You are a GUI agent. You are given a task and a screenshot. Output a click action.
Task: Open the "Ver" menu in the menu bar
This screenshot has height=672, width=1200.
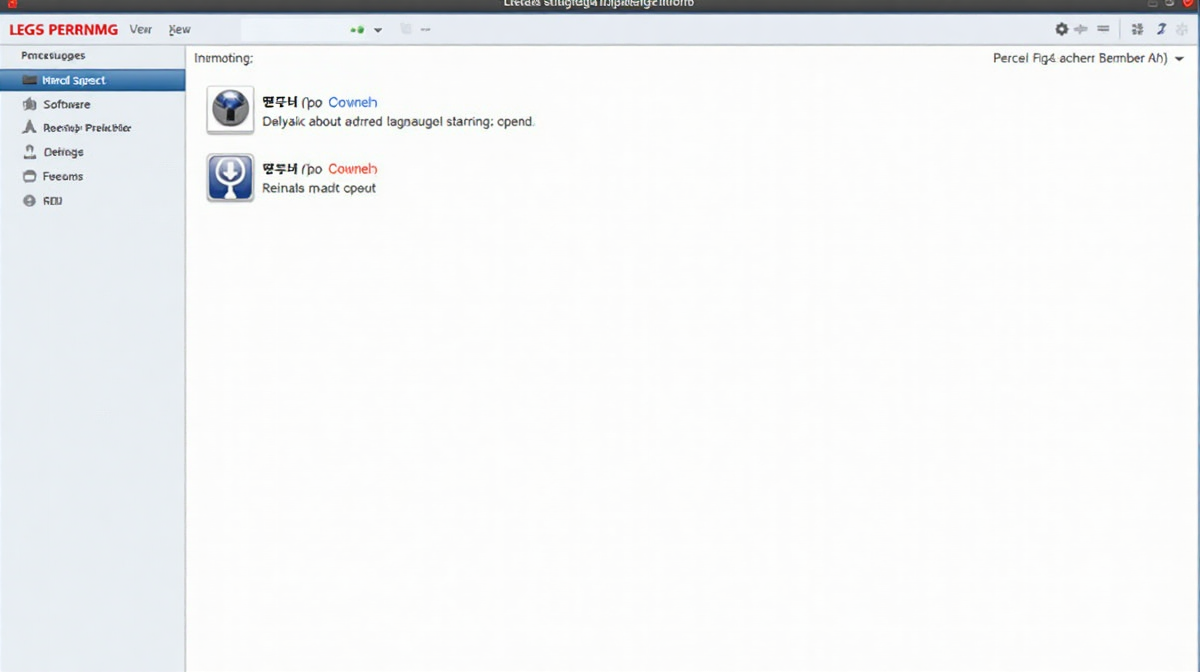(140, 30)
